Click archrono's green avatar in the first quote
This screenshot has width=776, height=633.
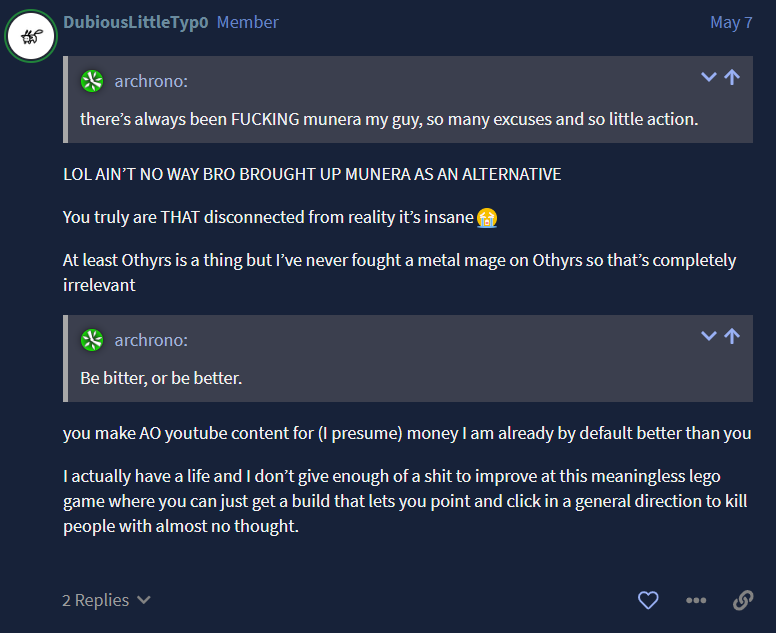coord(92,81)
